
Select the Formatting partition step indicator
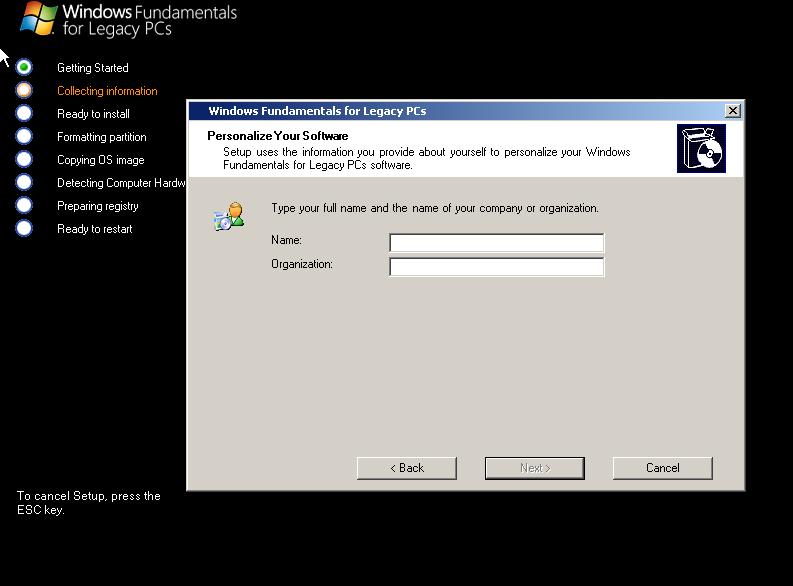pos(24,136)
